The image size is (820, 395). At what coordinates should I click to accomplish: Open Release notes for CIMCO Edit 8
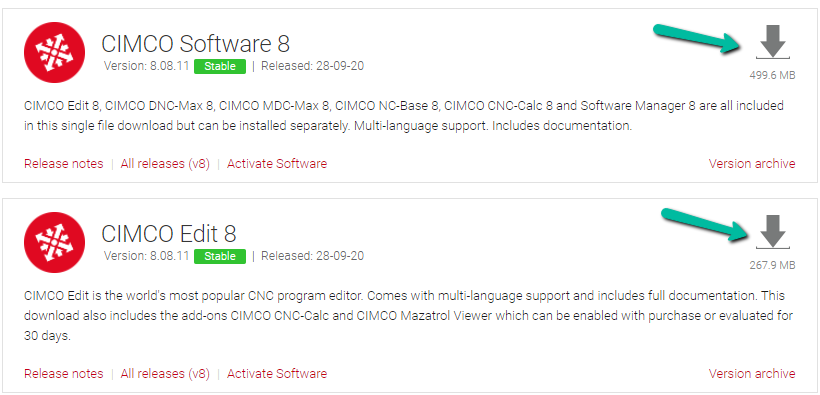tap(64, 374)
